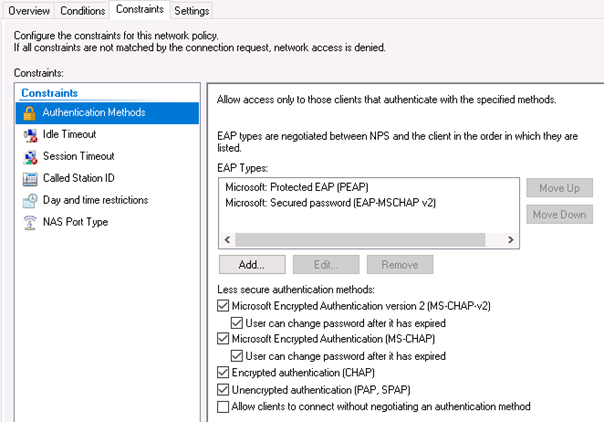Toggle password change option under MS-CHAP

237,356
